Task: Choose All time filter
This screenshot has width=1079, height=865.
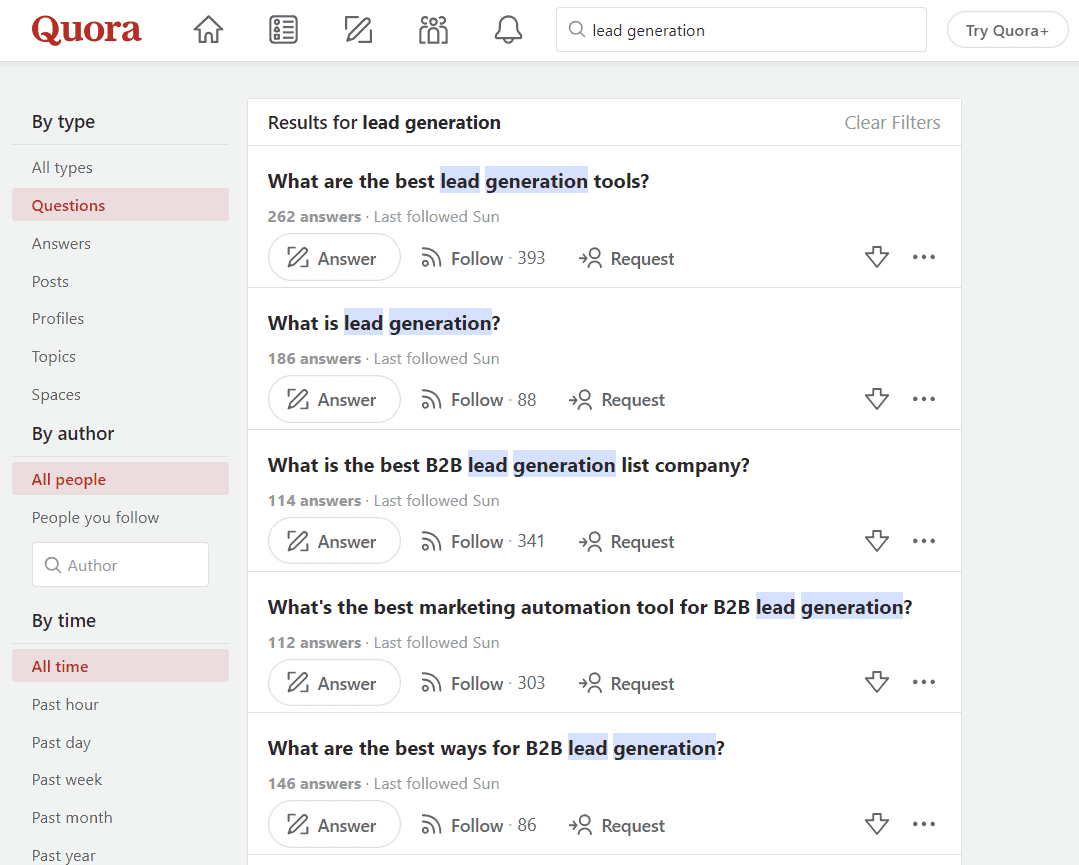Action: tap(120, 666)
